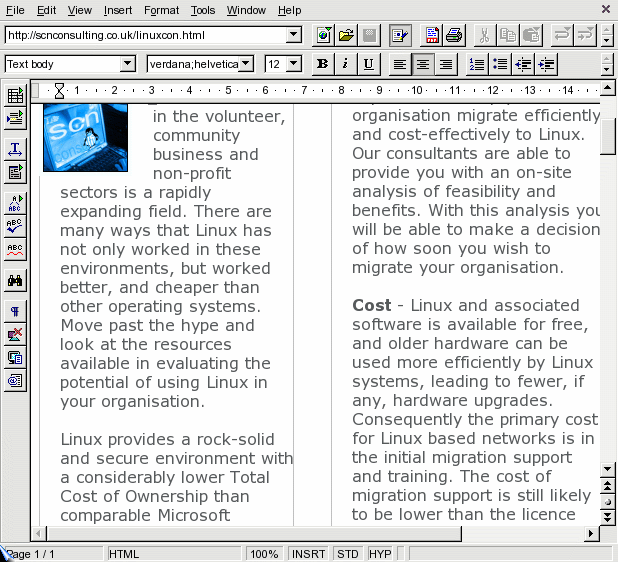618x562 pixels.
Task: Open the Edit menu
Action: (46, 10)
